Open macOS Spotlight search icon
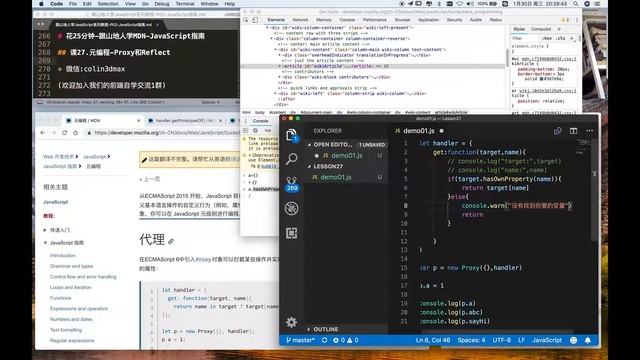 click(576, 4)
